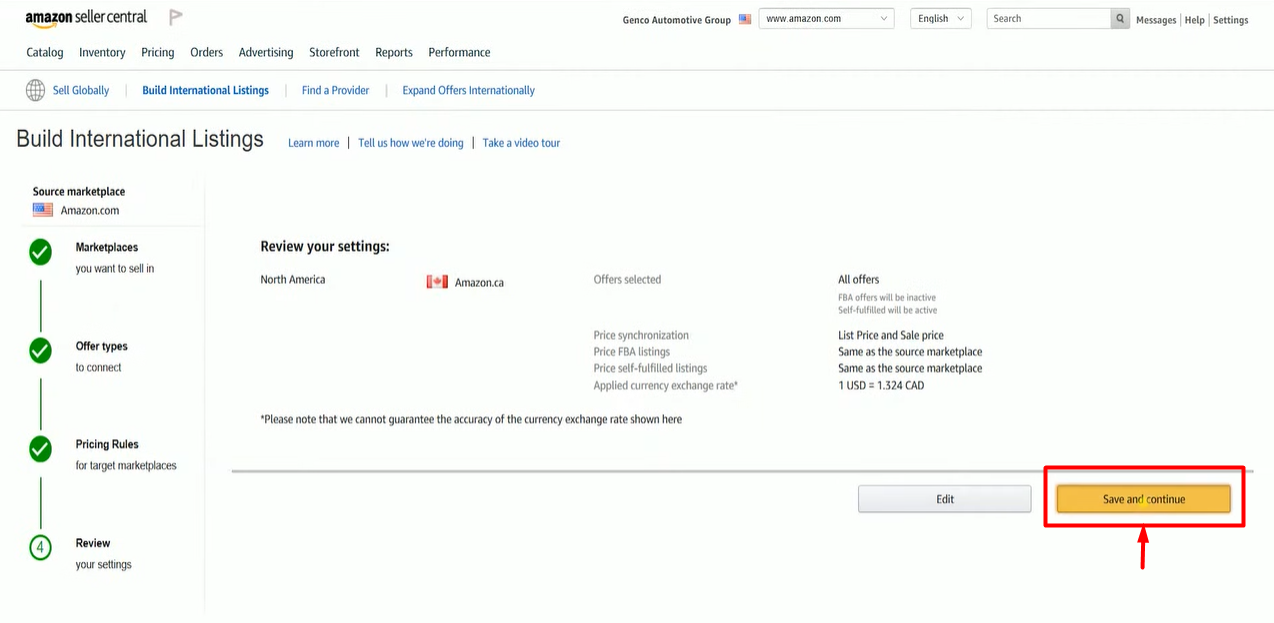Click the Messages link

point(1156,20)
